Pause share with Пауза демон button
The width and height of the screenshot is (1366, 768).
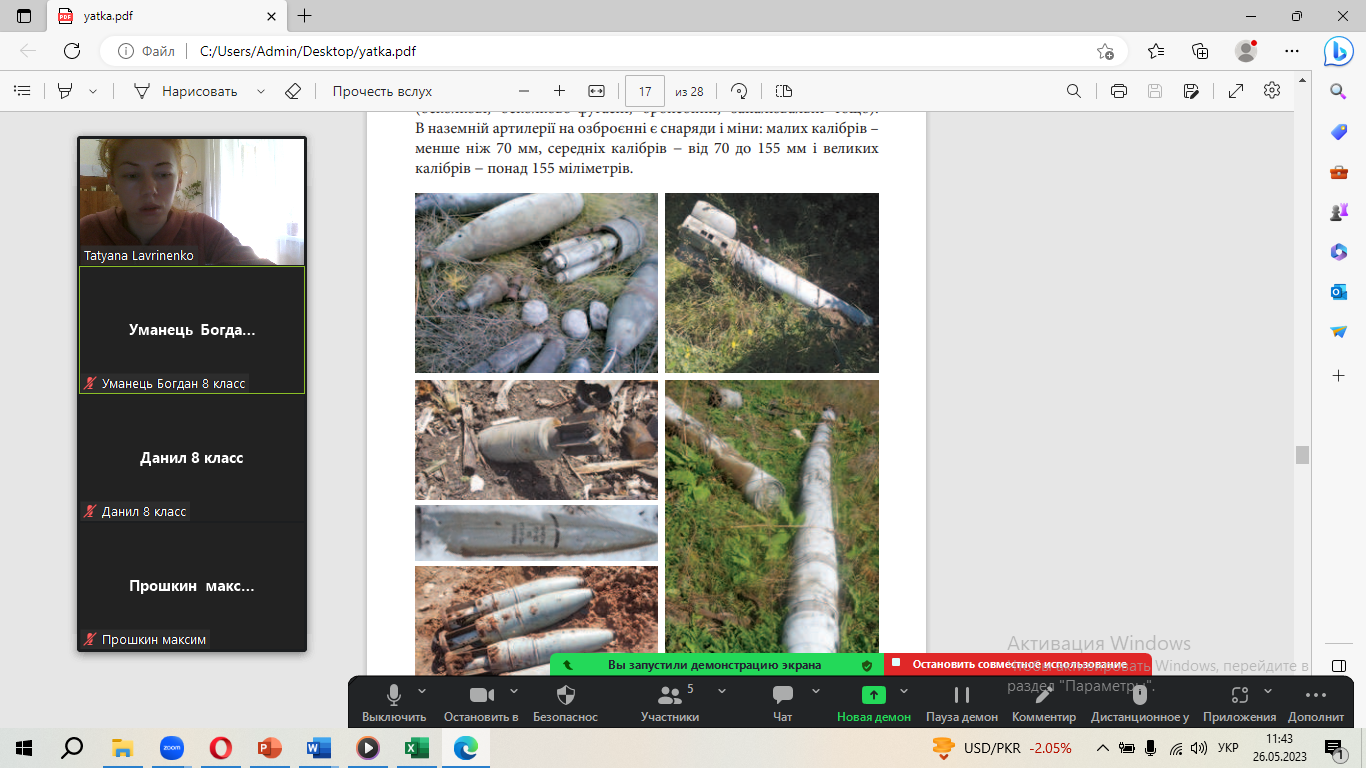(x=962, y=703)
